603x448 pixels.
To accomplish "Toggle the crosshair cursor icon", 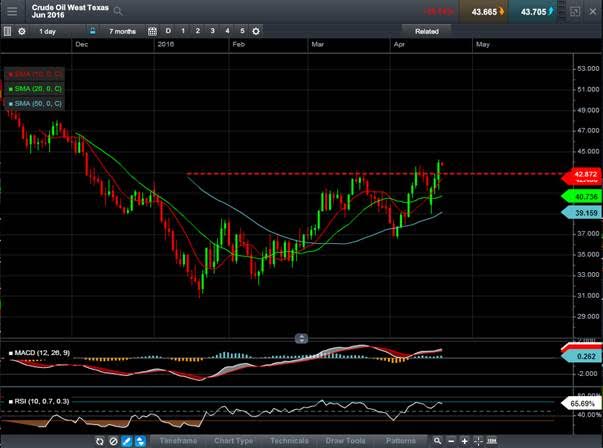I will (x=478, y=441).
